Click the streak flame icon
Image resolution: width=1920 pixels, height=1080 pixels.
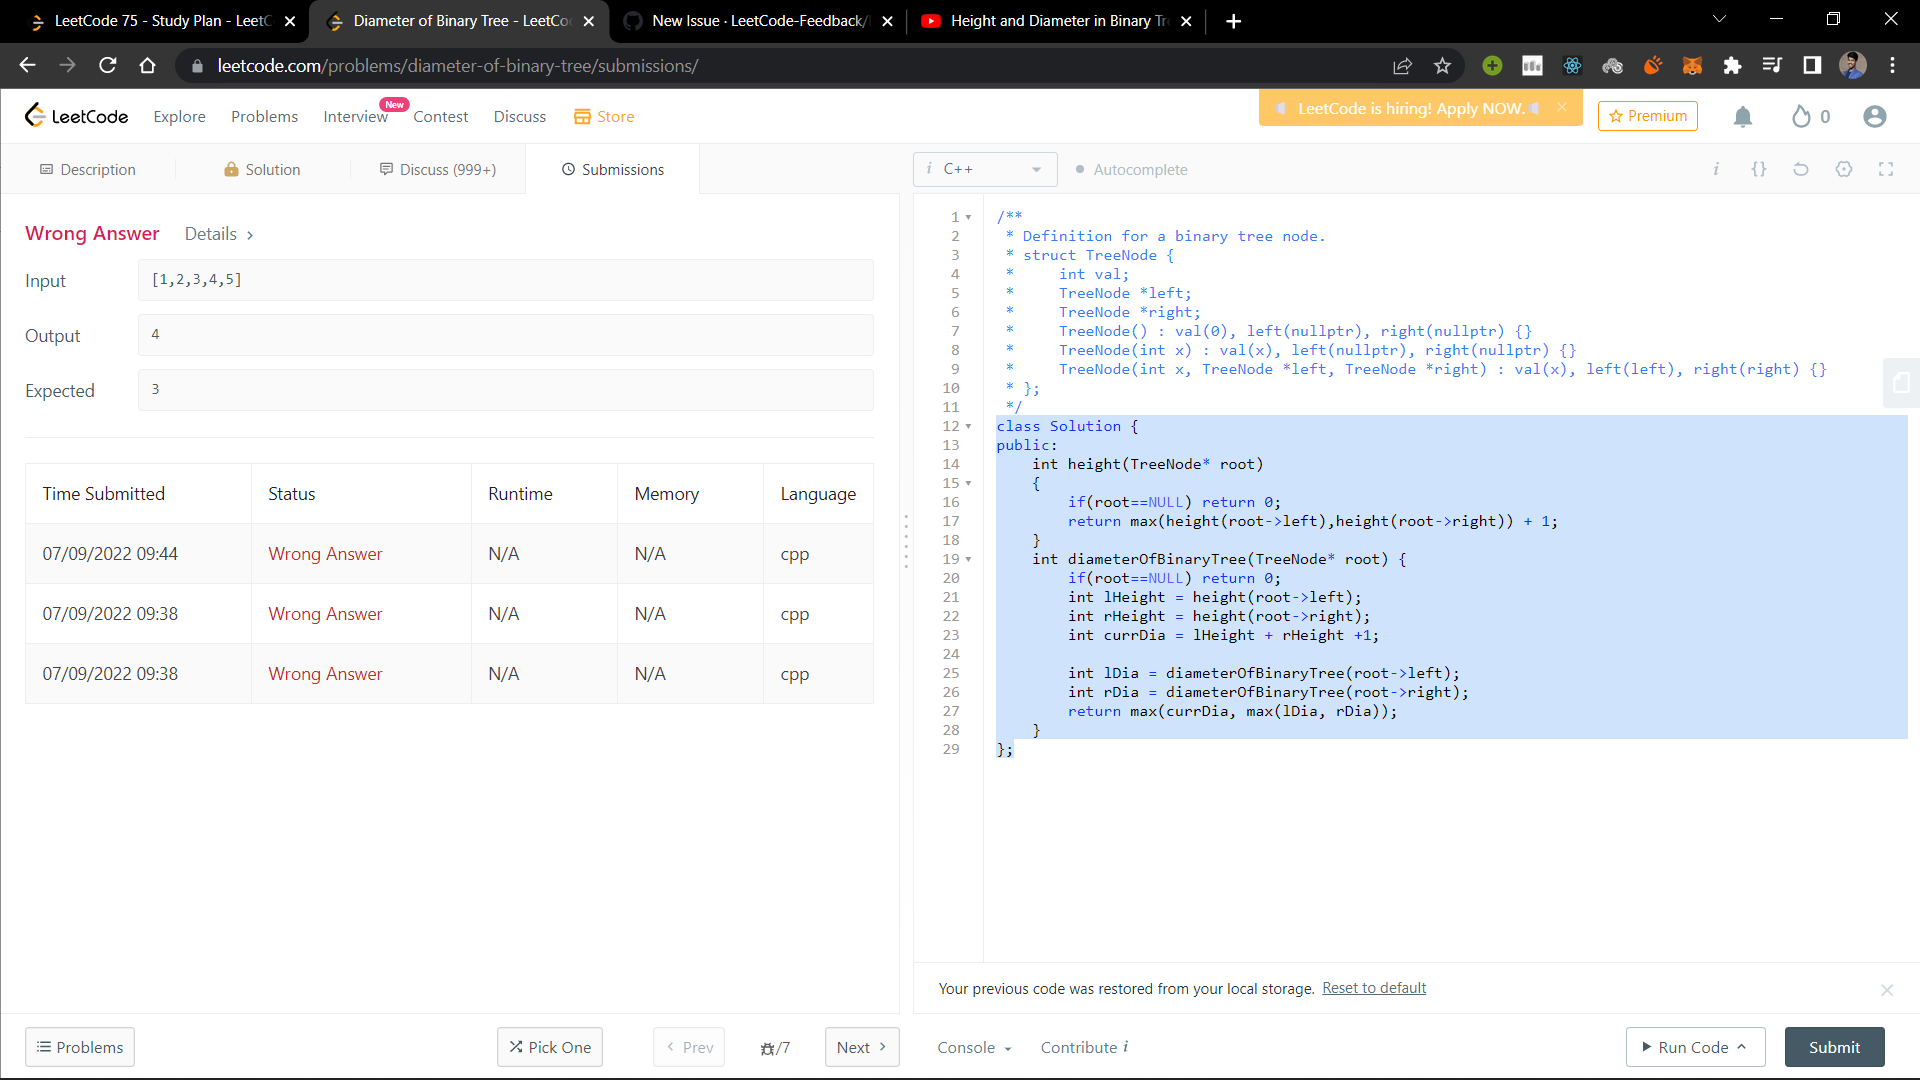[1801, 117]
